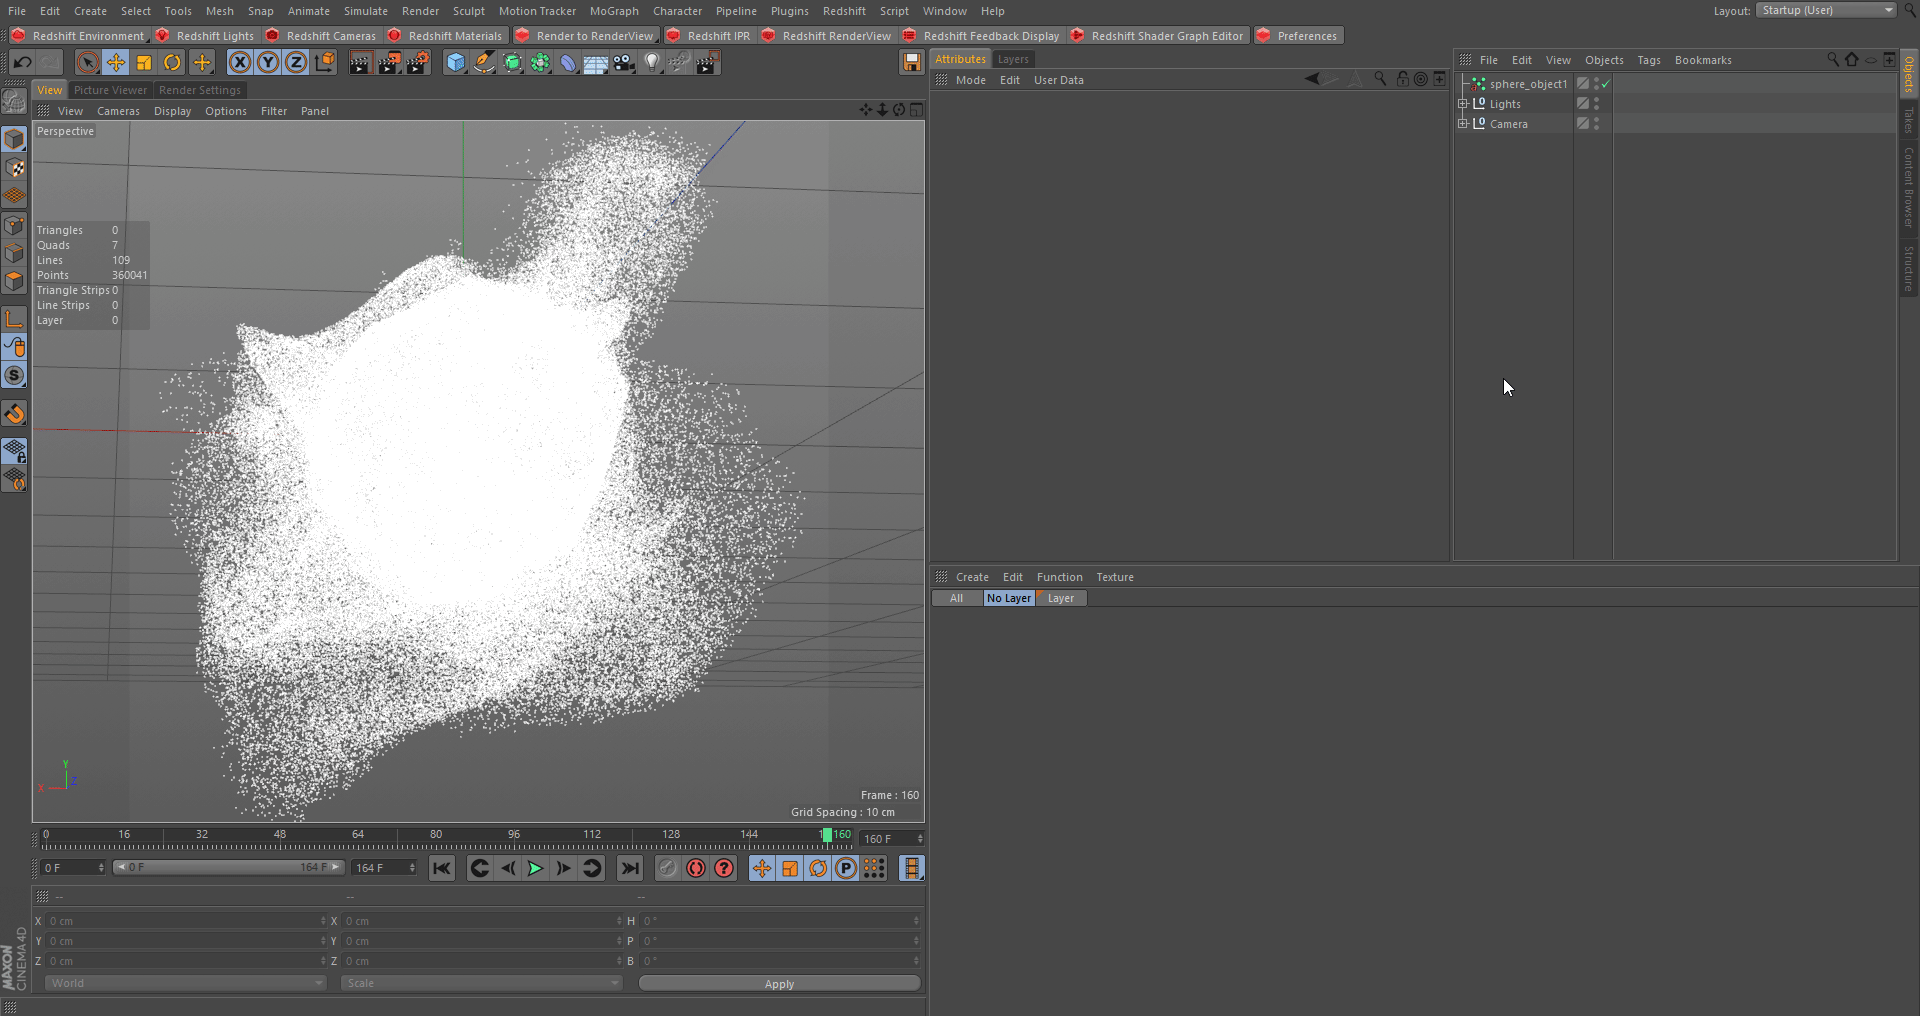The width and height of the screenshot is (1920, 1016).
Task: Activate the Scale tool in the top toolbar
Action: point(144,62)
